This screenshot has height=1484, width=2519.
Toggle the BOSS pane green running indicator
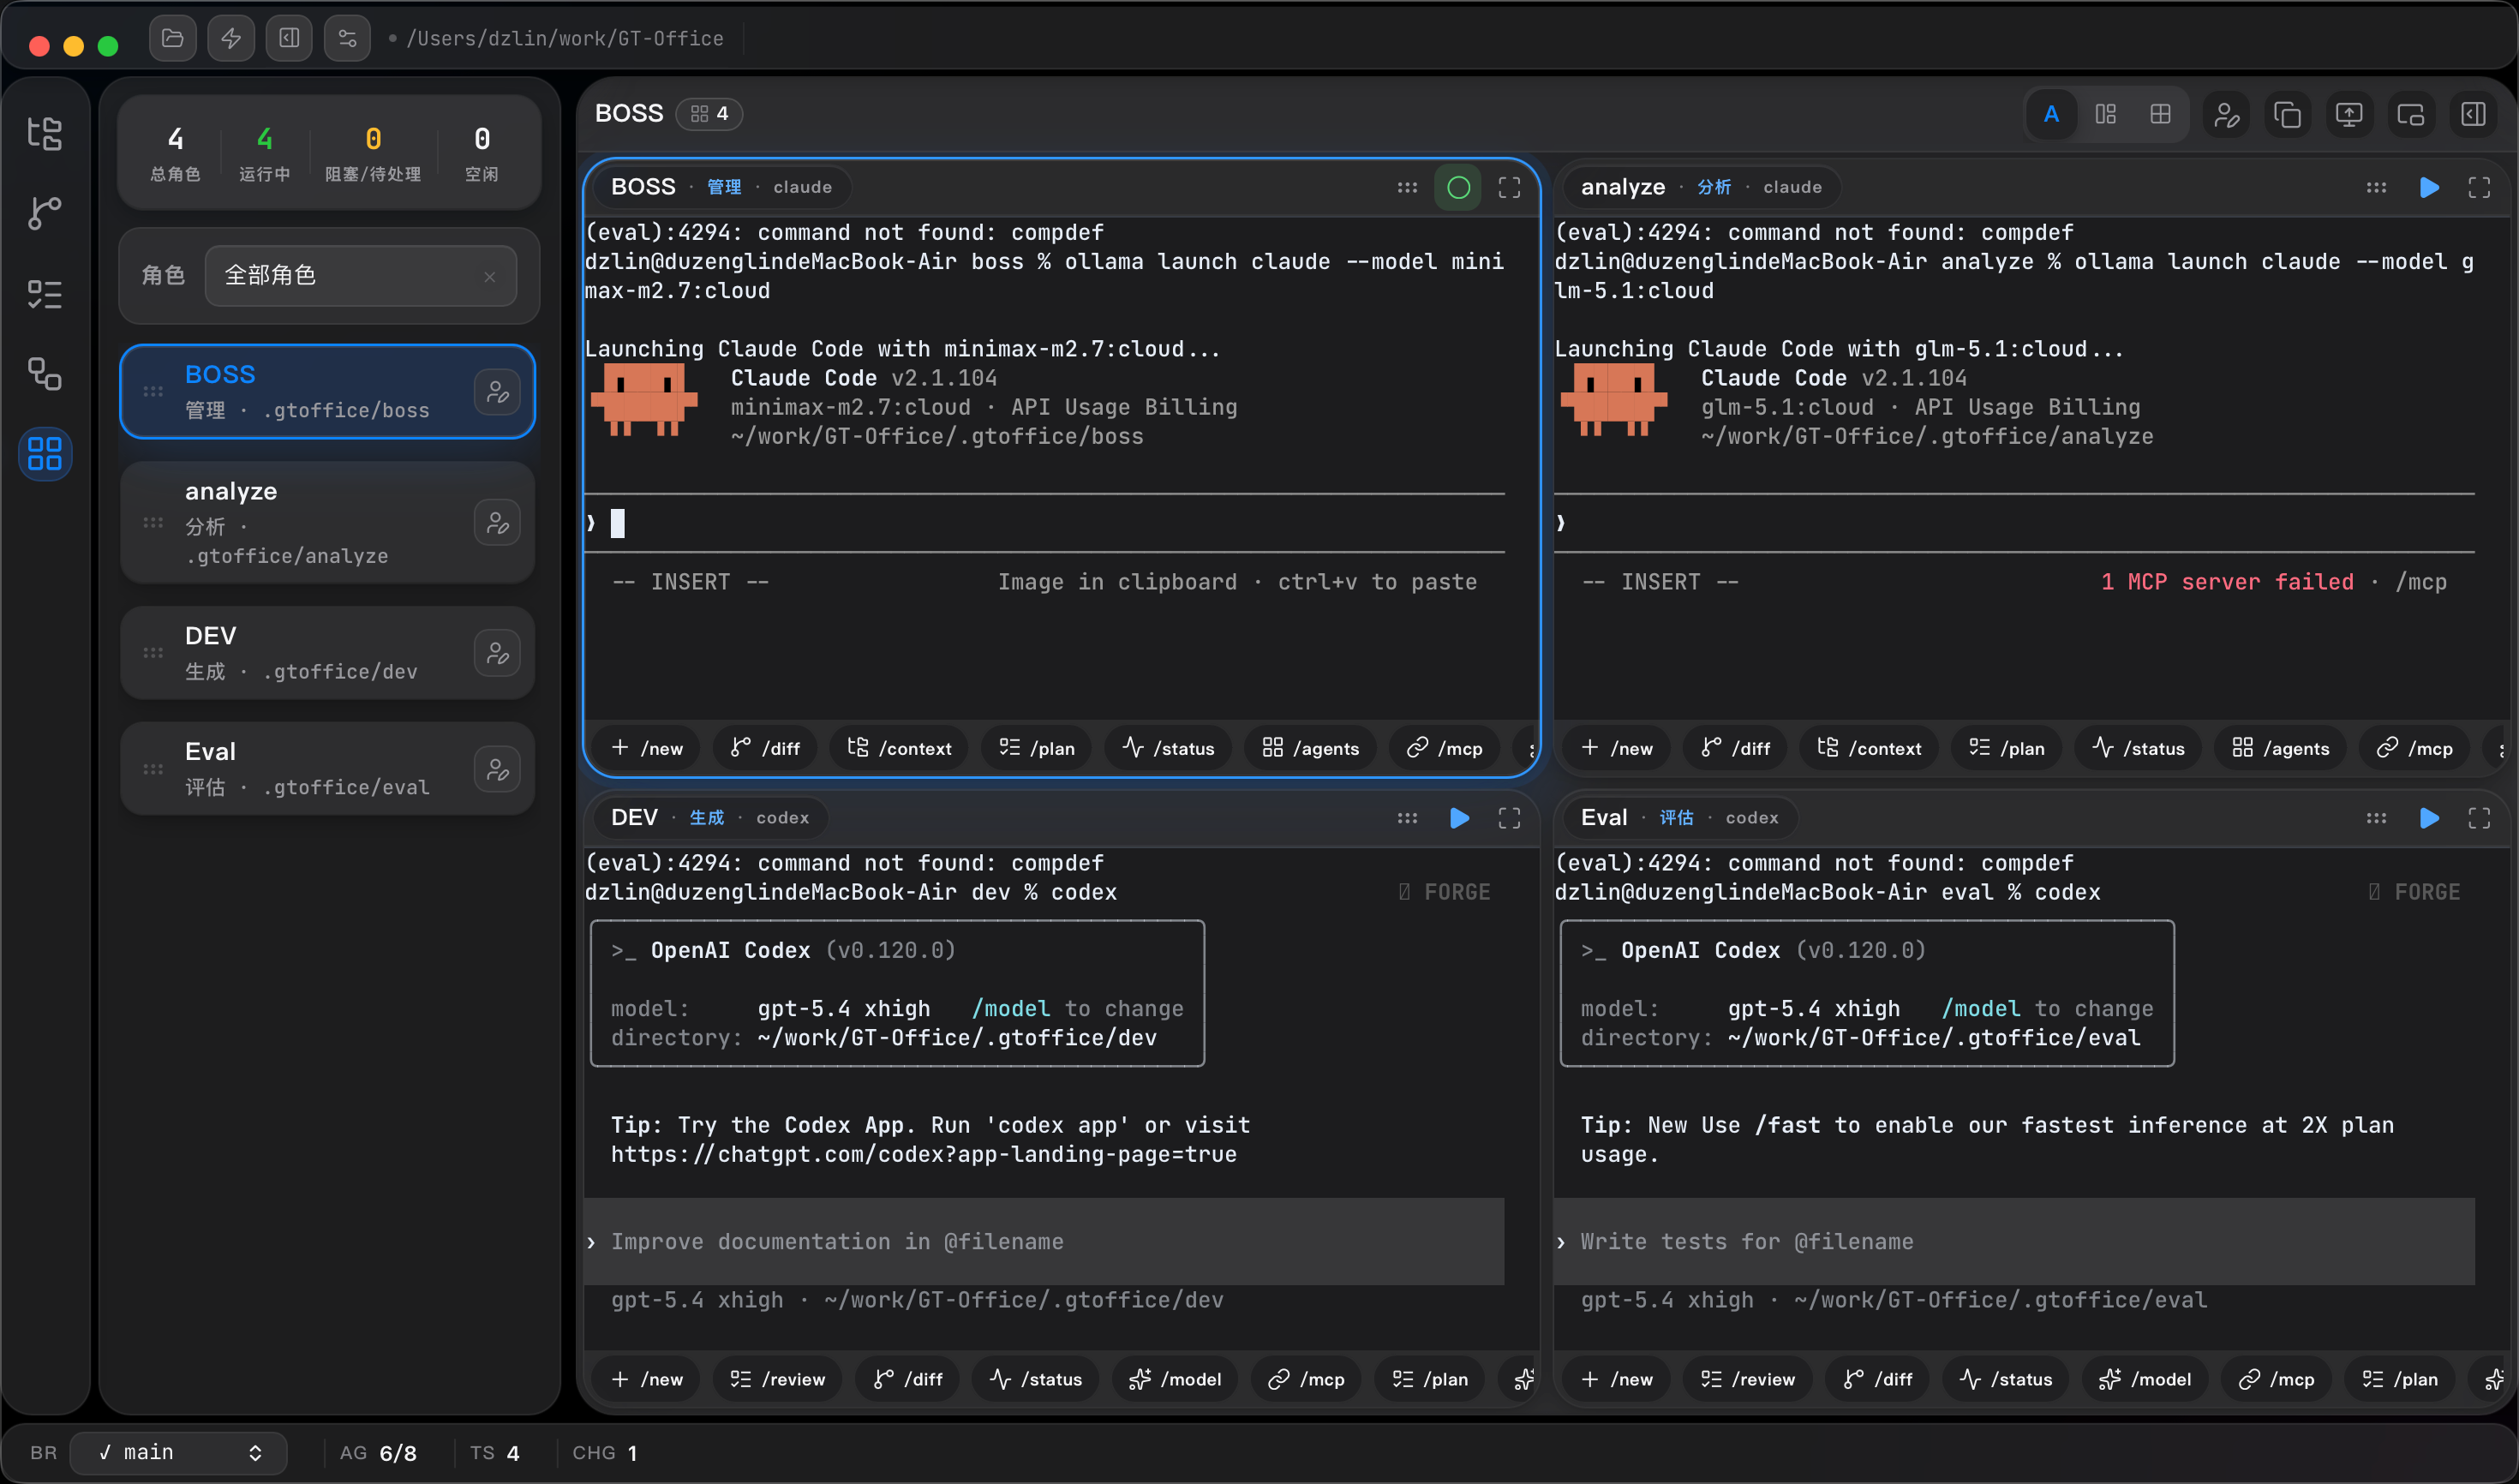click(x=1458, y=188)
